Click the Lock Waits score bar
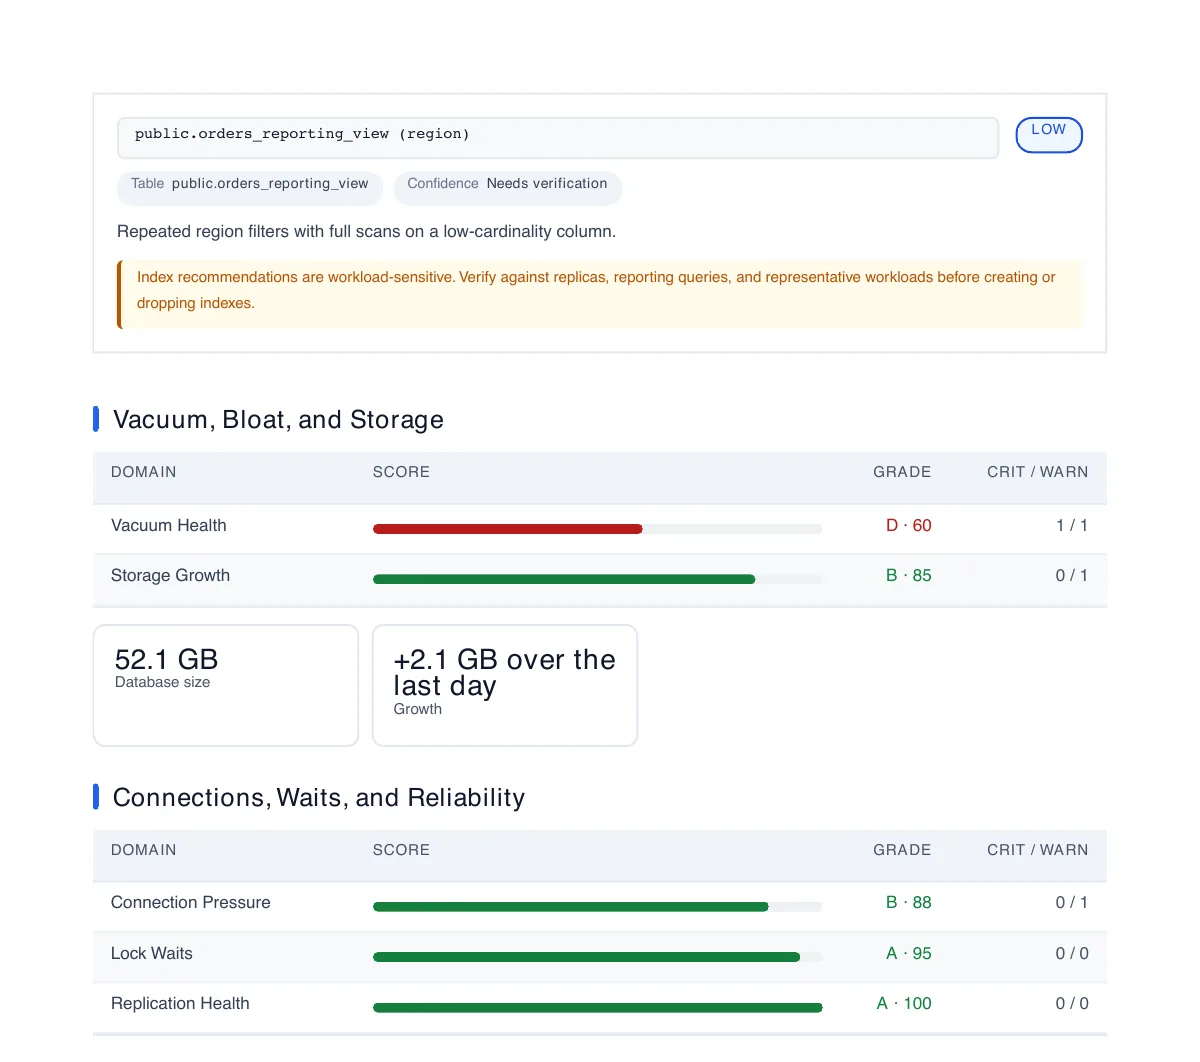 click(x=597, y=957)
